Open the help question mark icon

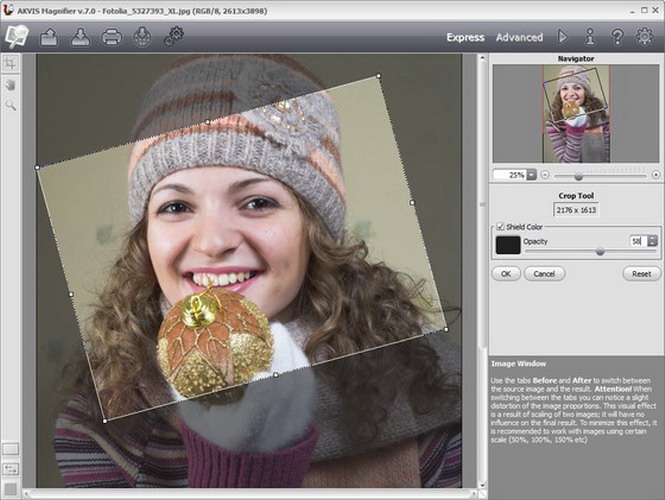[x=618, y=37]
